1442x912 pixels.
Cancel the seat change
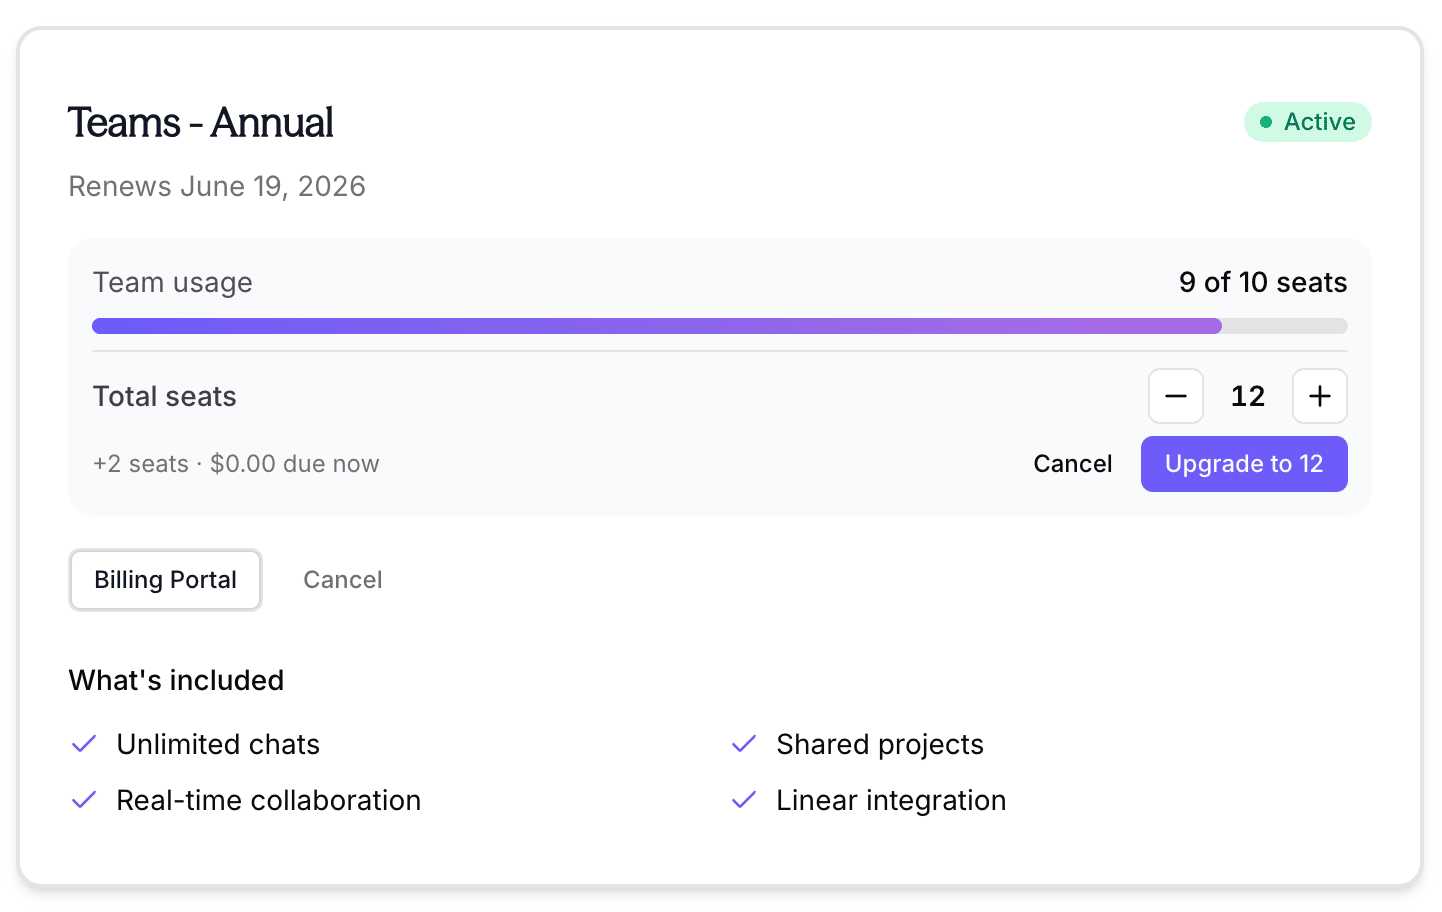1072,464
